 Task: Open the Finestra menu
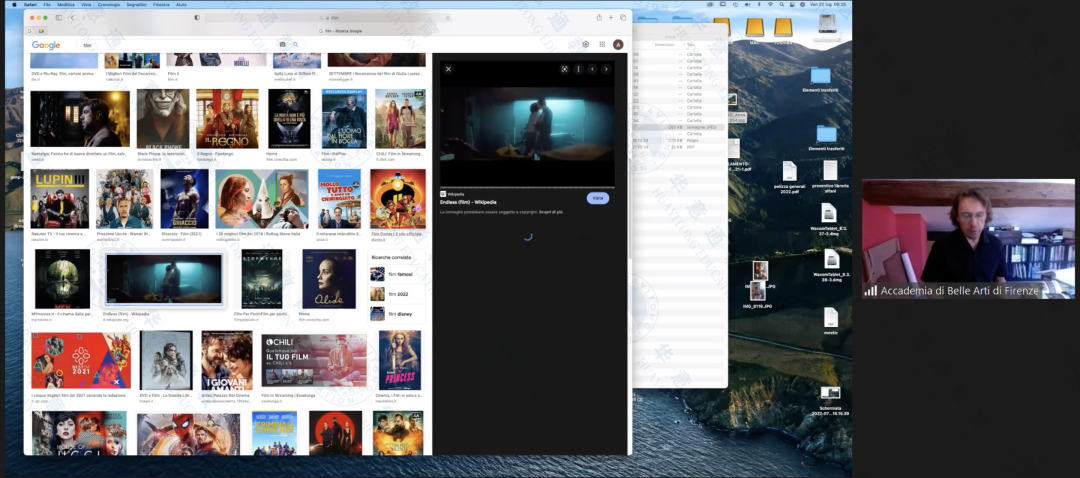[x=161, y=4]
